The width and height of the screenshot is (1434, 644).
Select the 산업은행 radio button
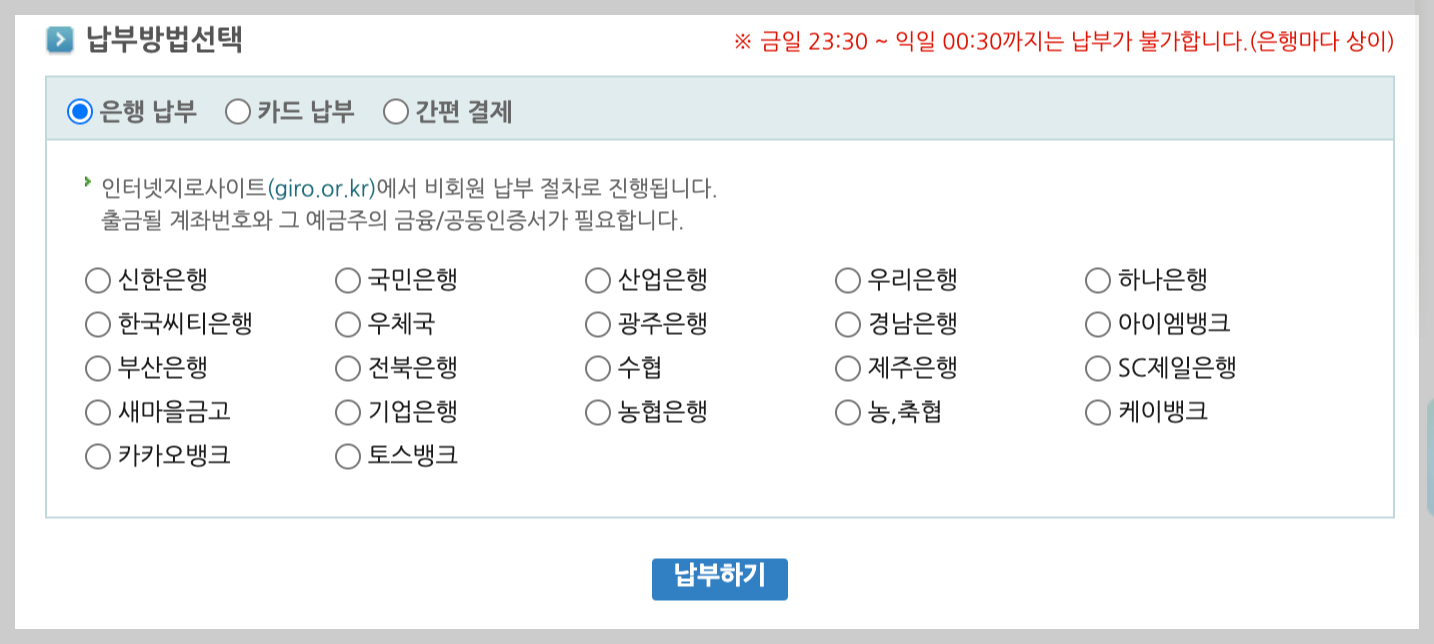pos(596,280)
